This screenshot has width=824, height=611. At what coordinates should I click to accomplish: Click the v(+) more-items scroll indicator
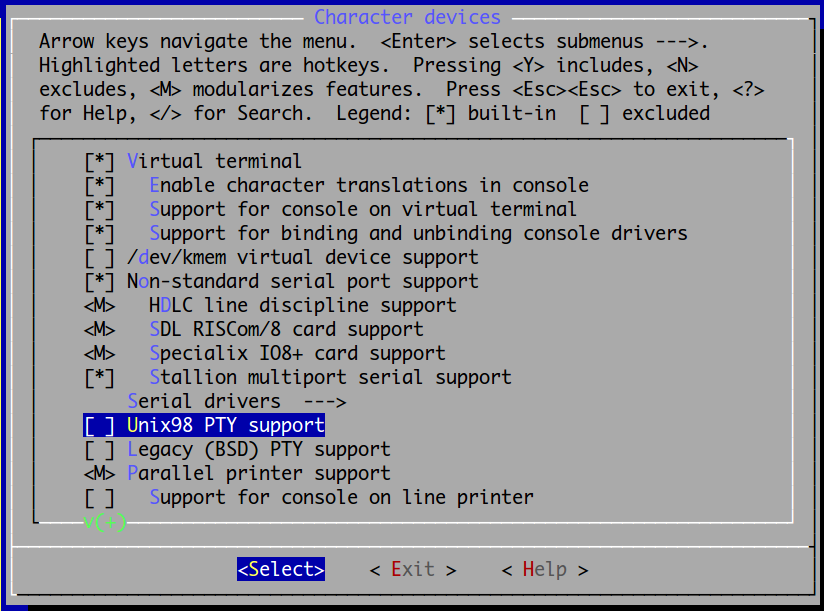105,522
